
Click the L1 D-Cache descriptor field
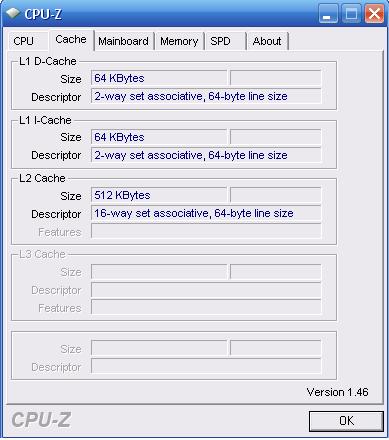click(206, 96)
